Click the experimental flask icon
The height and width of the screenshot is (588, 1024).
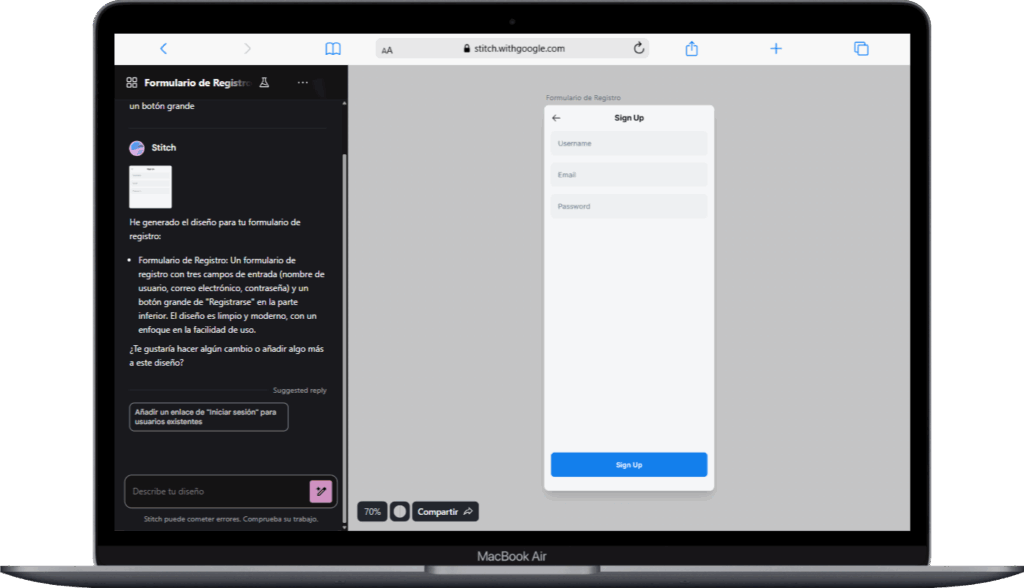click(264, 83)
